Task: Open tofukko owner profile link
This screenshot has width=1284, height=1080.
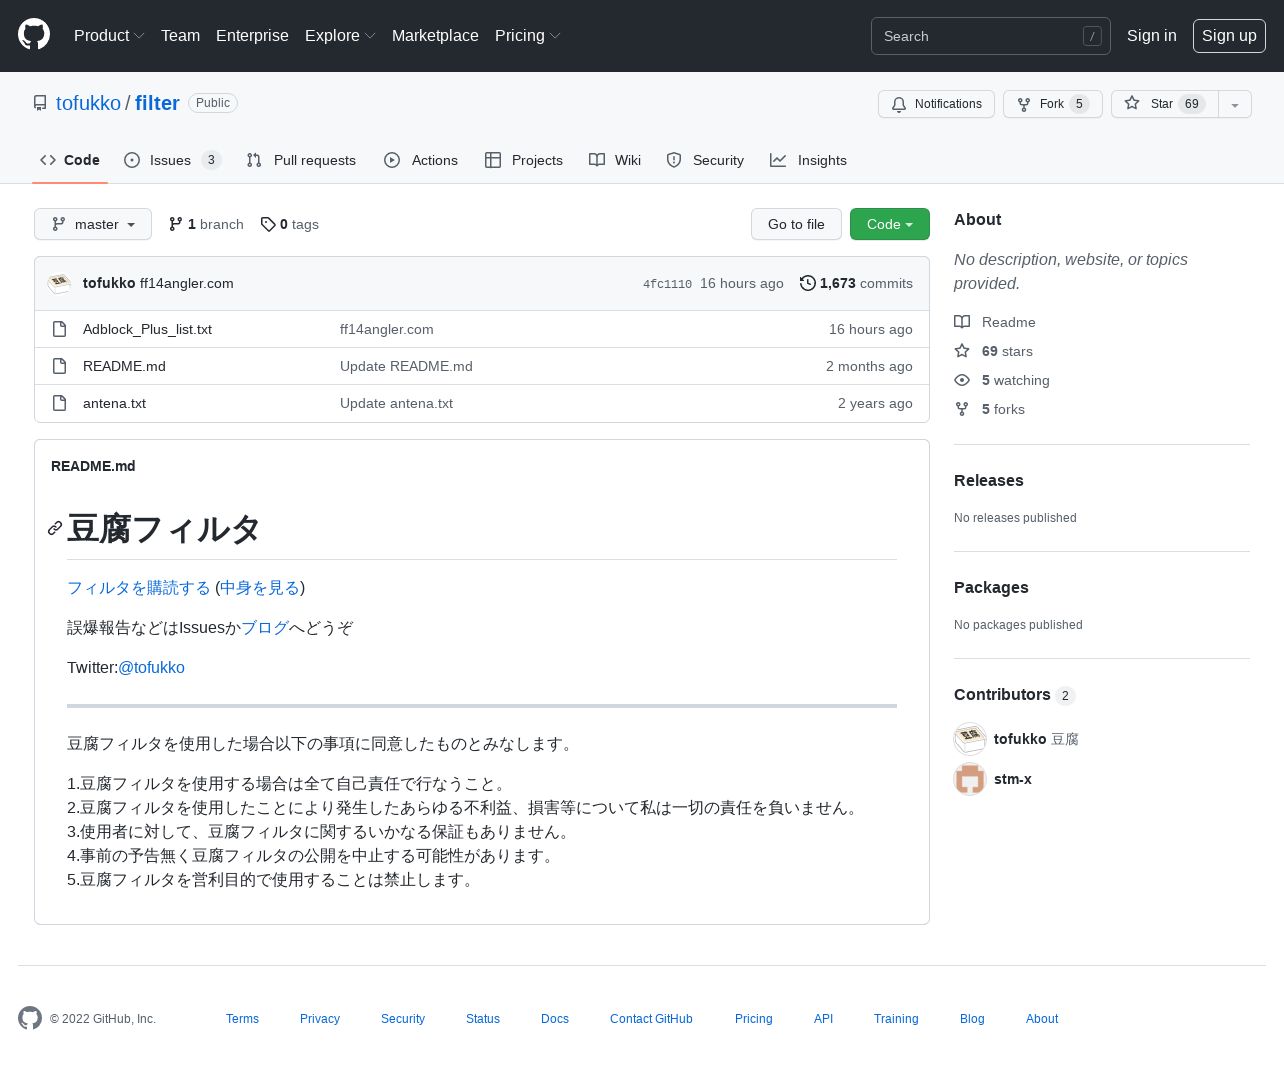Action: tap(88, 103)
